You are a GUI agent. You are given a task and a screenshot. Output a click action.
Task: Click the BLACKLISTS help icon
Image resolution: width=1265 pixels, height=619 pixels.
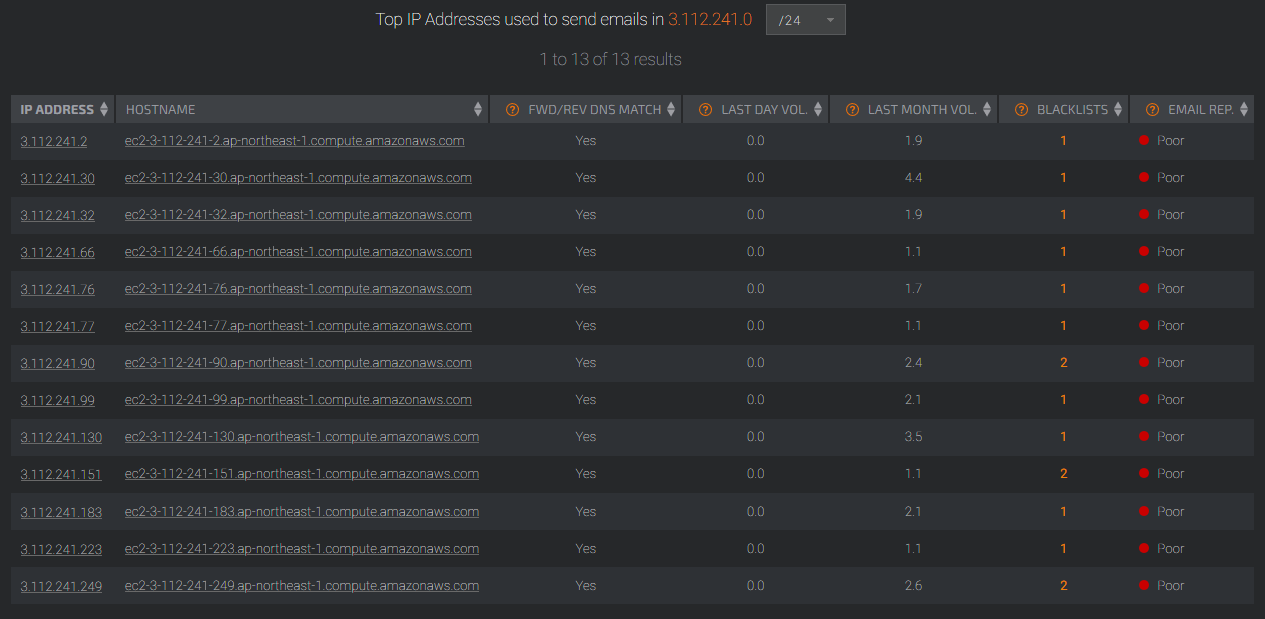(1021, 110)
